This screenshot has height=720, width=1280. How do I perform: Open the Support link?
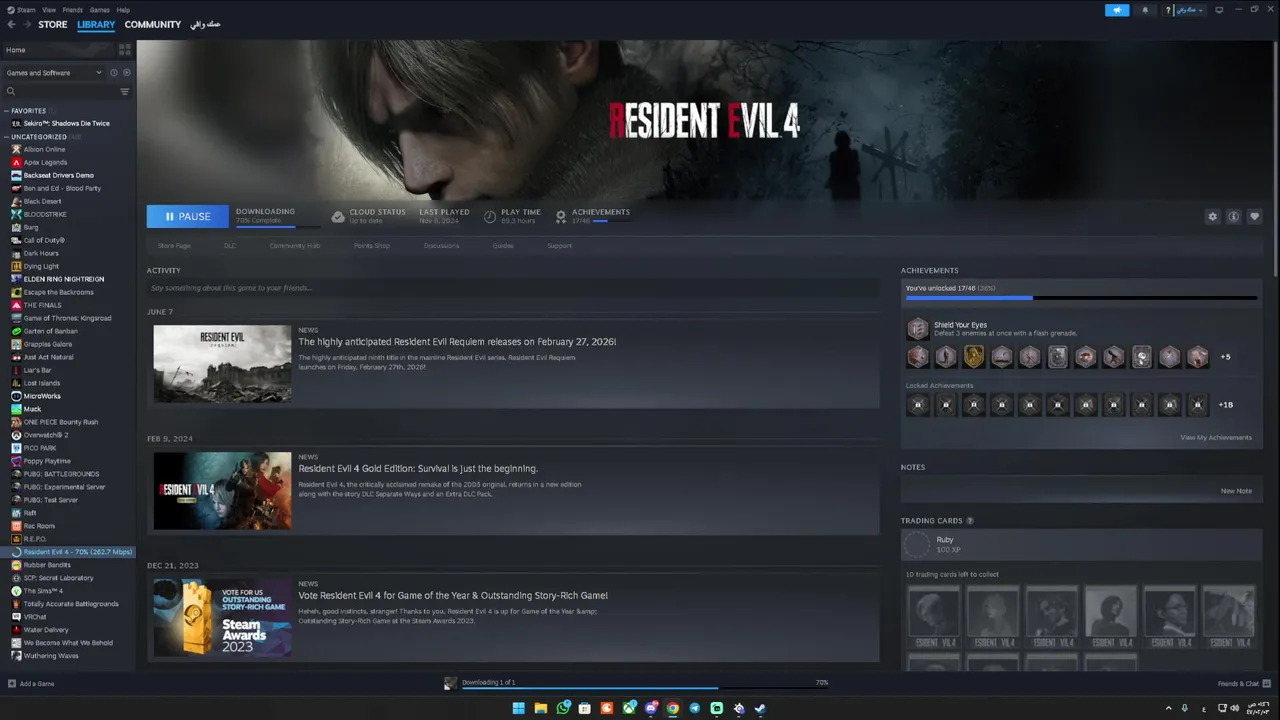560,246
